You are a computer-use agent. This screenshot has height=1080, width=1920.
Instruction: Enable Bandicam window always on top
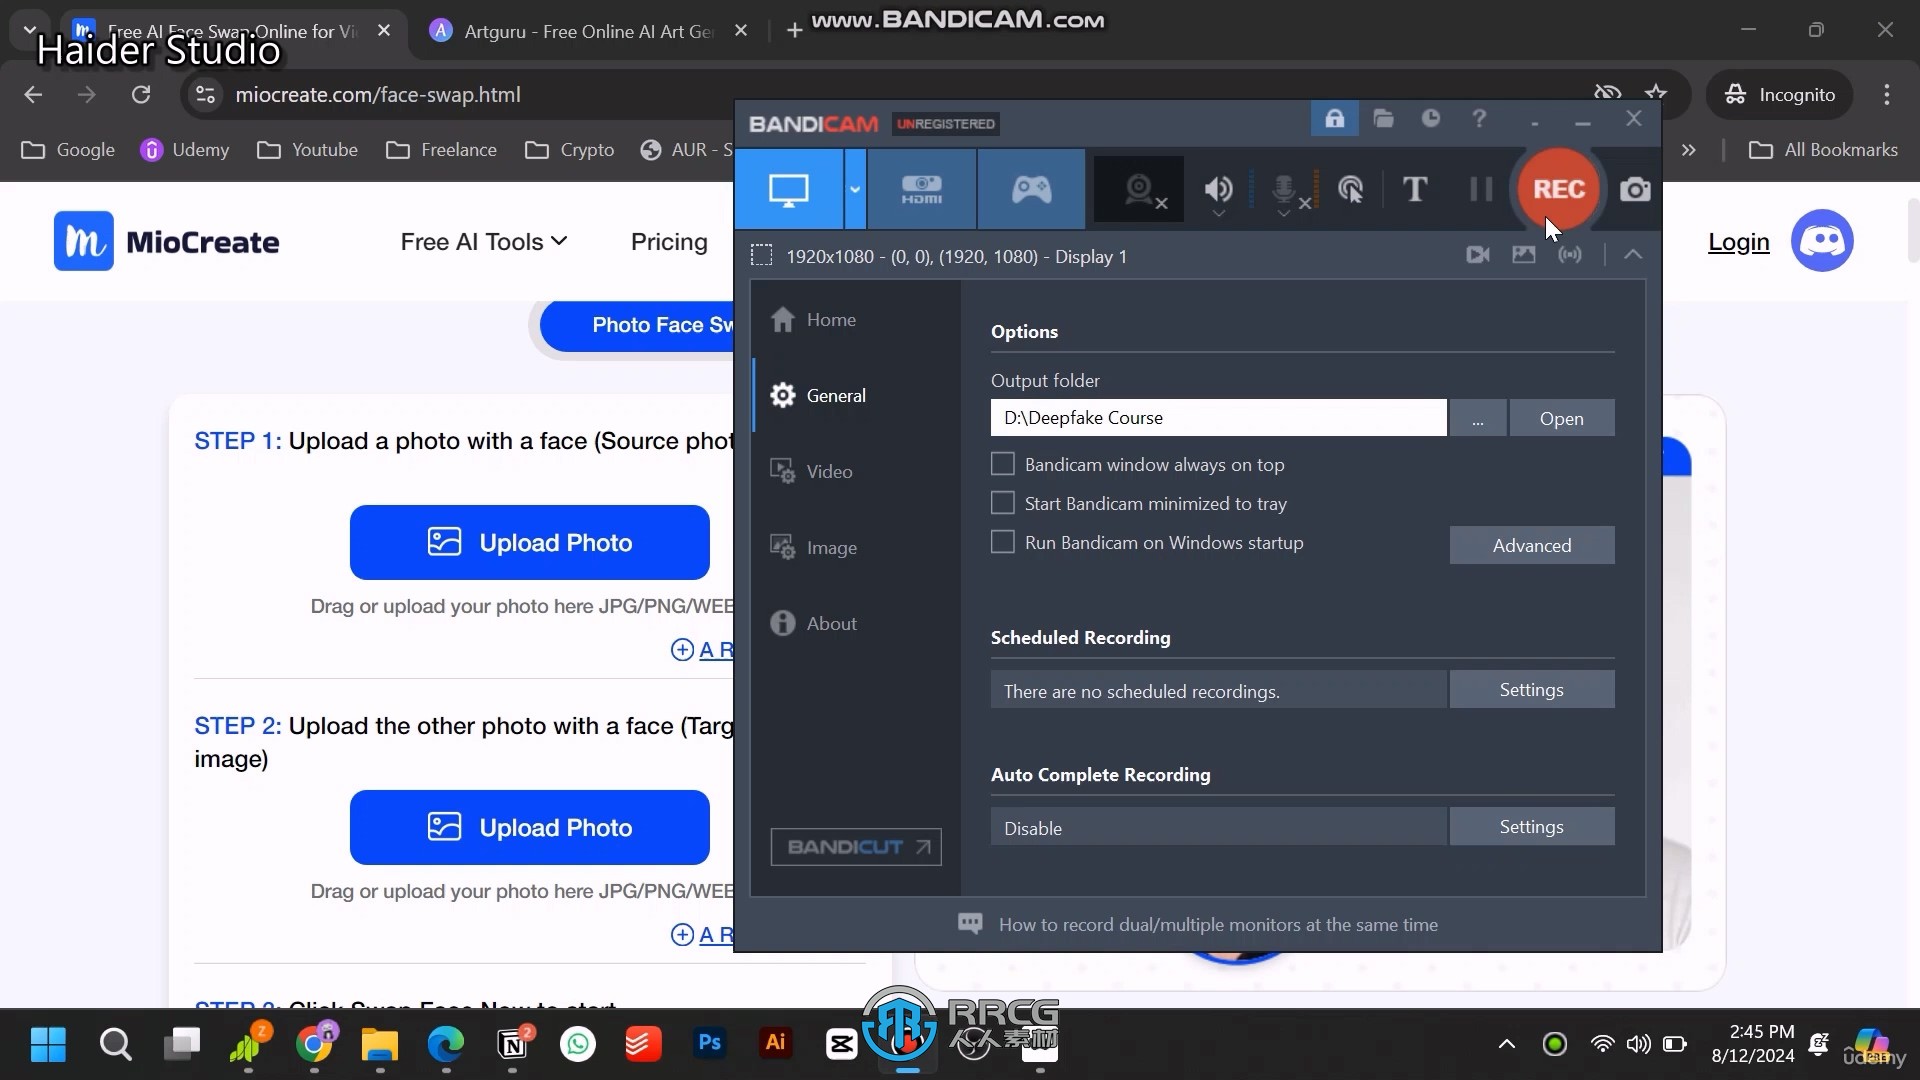1002,464
